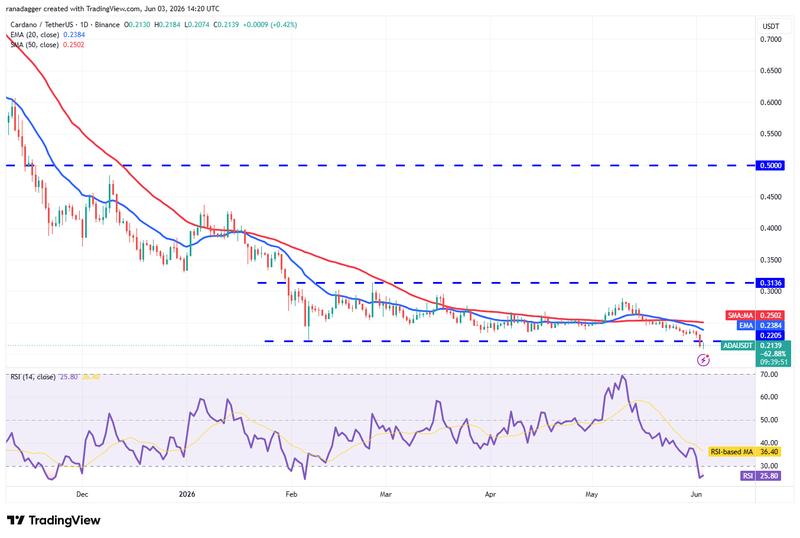Click the low value L0.2074

click(196, 25)
